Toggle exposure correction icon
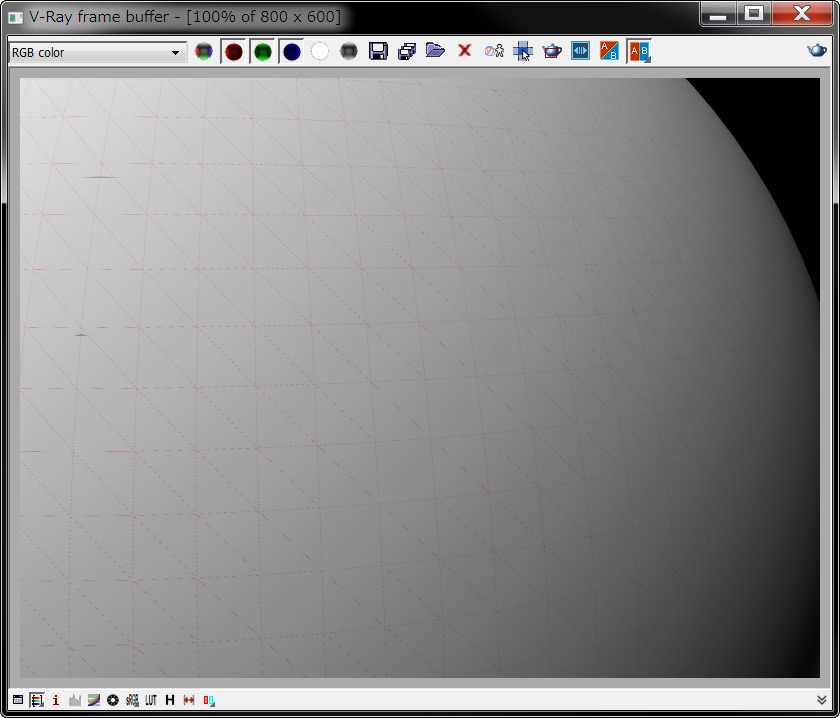Image resolution: width=840 pixels, height=718 pixels. 112,700
